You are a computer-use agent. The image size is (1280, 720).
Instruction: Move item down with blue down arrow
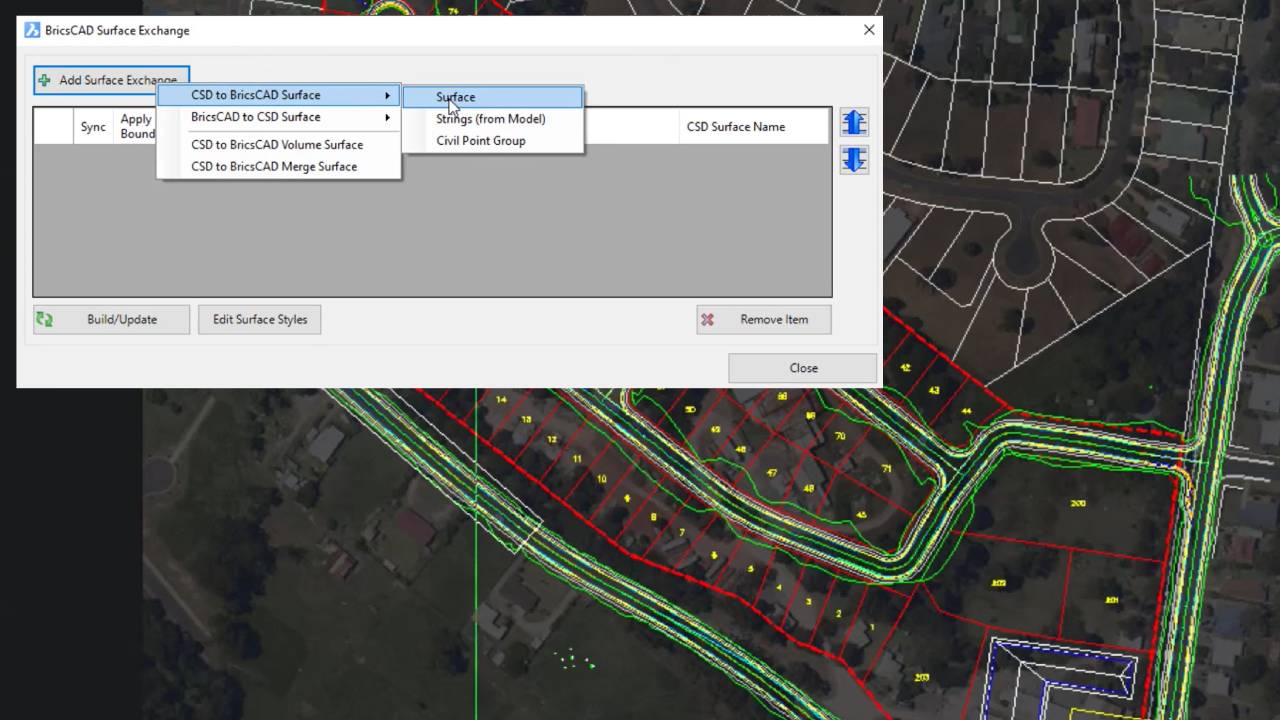pos(854,160)
